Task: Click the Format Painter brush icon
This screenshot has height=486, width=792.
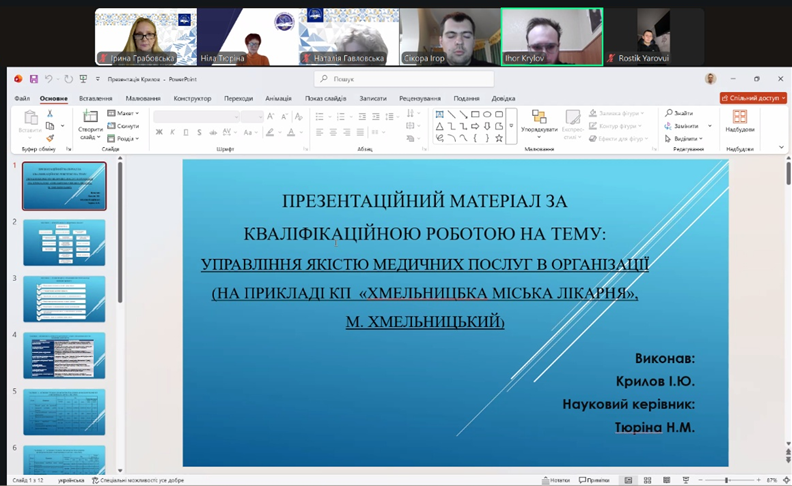Action: click(50, 138)
